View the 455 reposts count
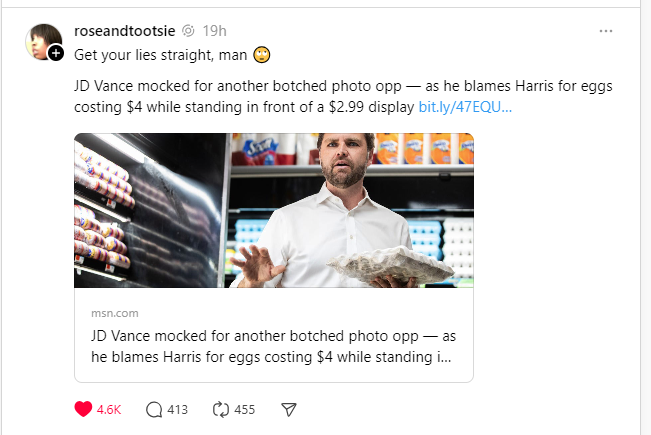Screen dimensions: 651x435 tap(244, 409)
